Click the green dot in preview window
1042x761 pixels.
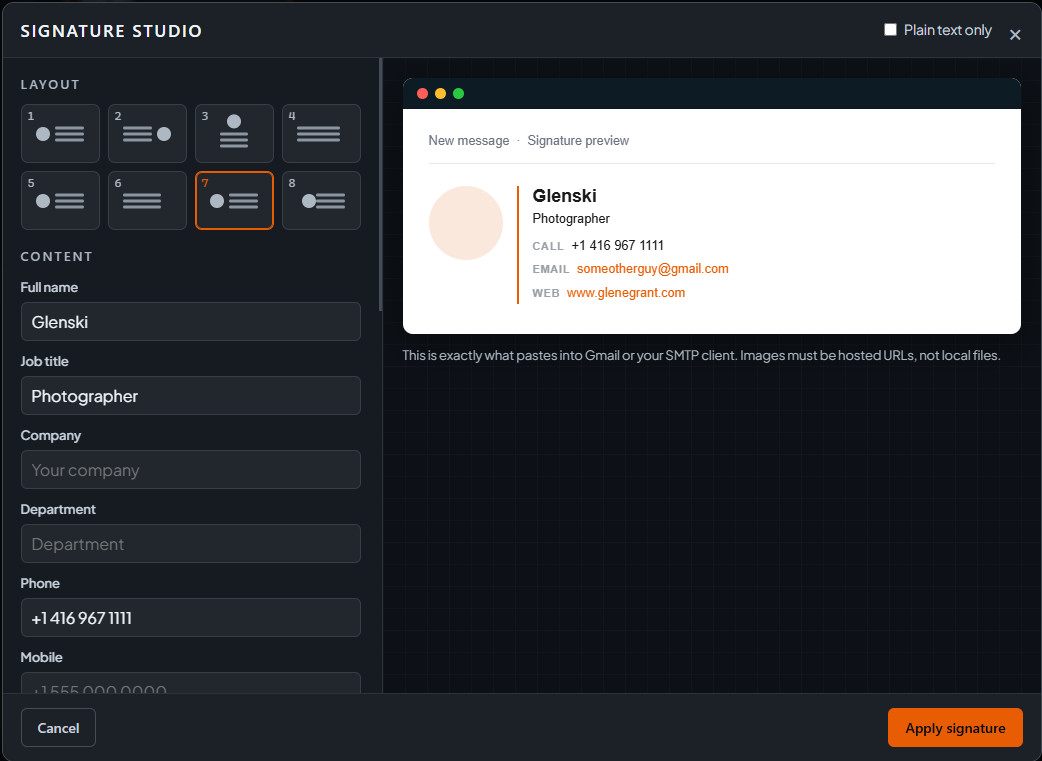pos(459,94)
